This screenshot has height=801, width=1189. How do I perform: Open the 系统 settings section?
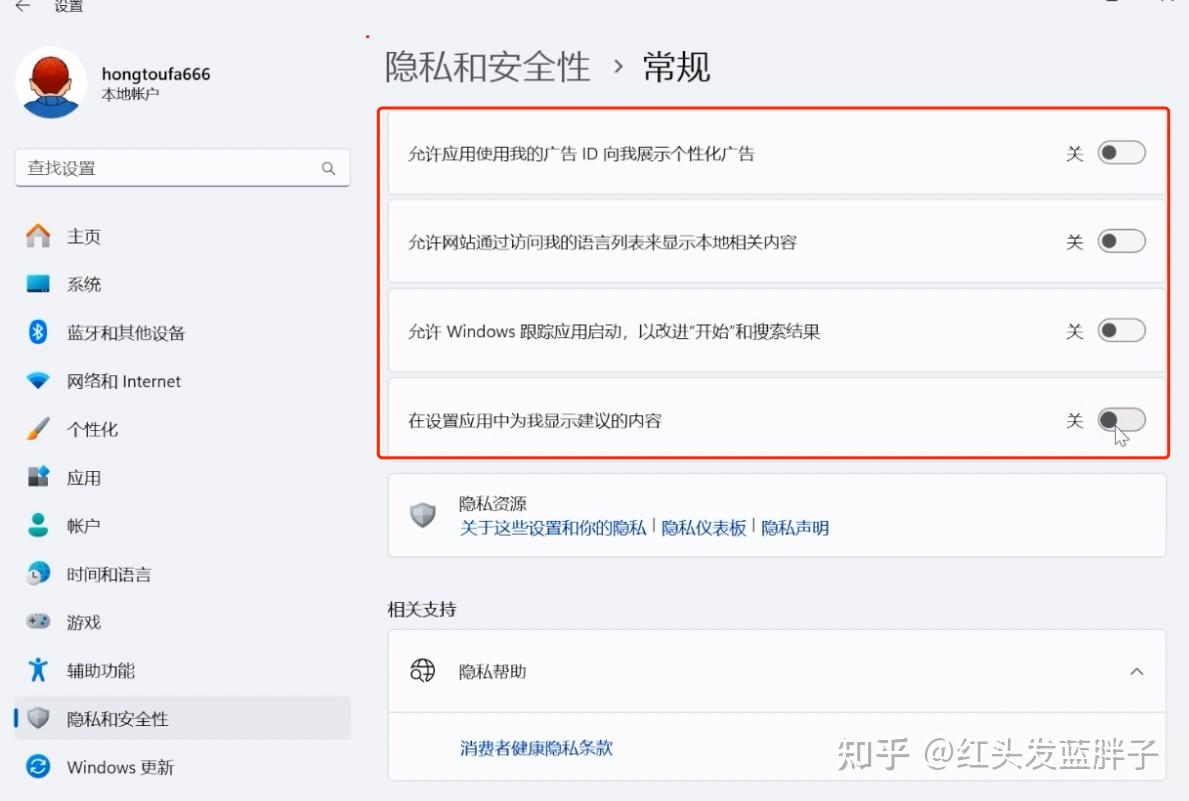click(x=182, y=284)
